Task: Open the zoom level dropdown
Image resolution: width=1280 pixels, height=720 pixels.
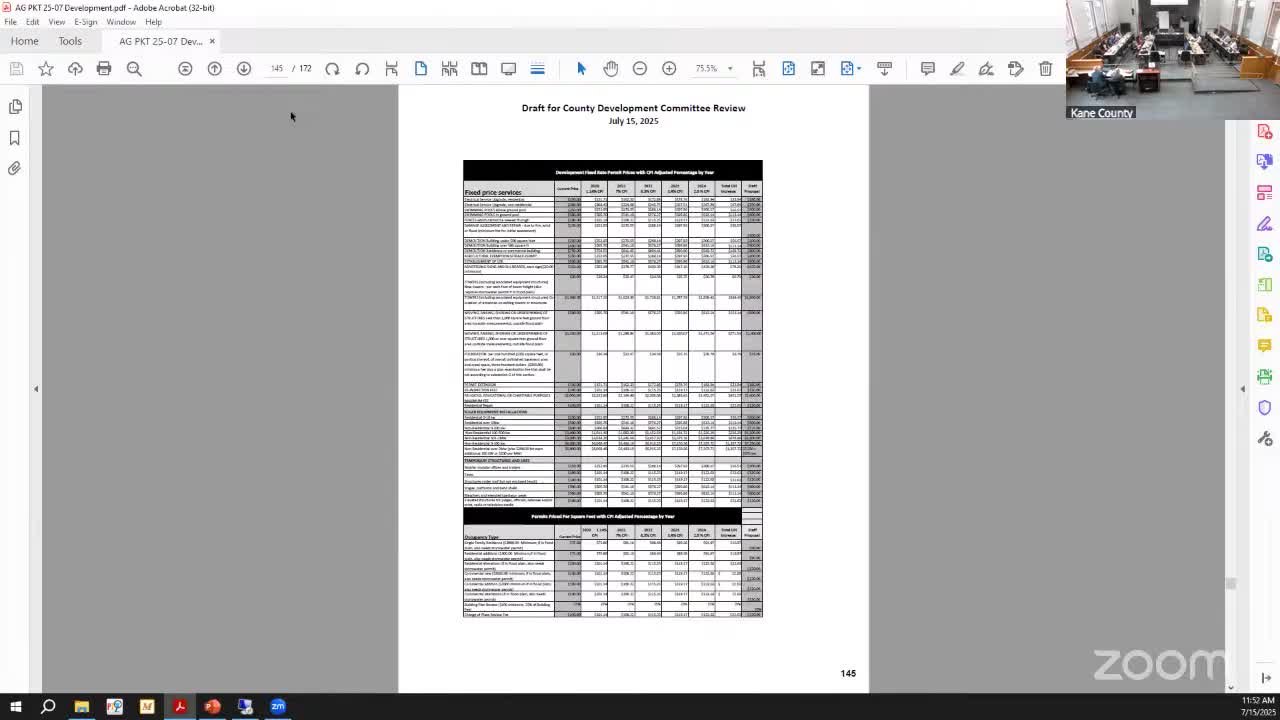Action: click(730, 68)
